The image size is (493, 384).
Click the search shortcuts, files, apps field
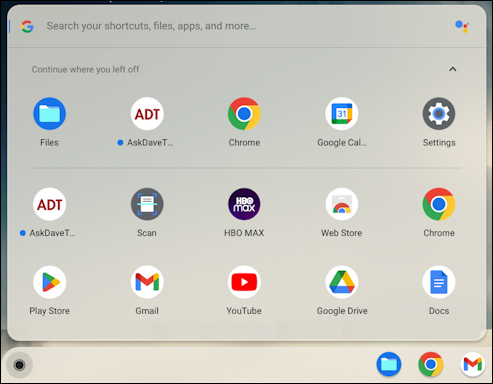[x=247, y=26]
